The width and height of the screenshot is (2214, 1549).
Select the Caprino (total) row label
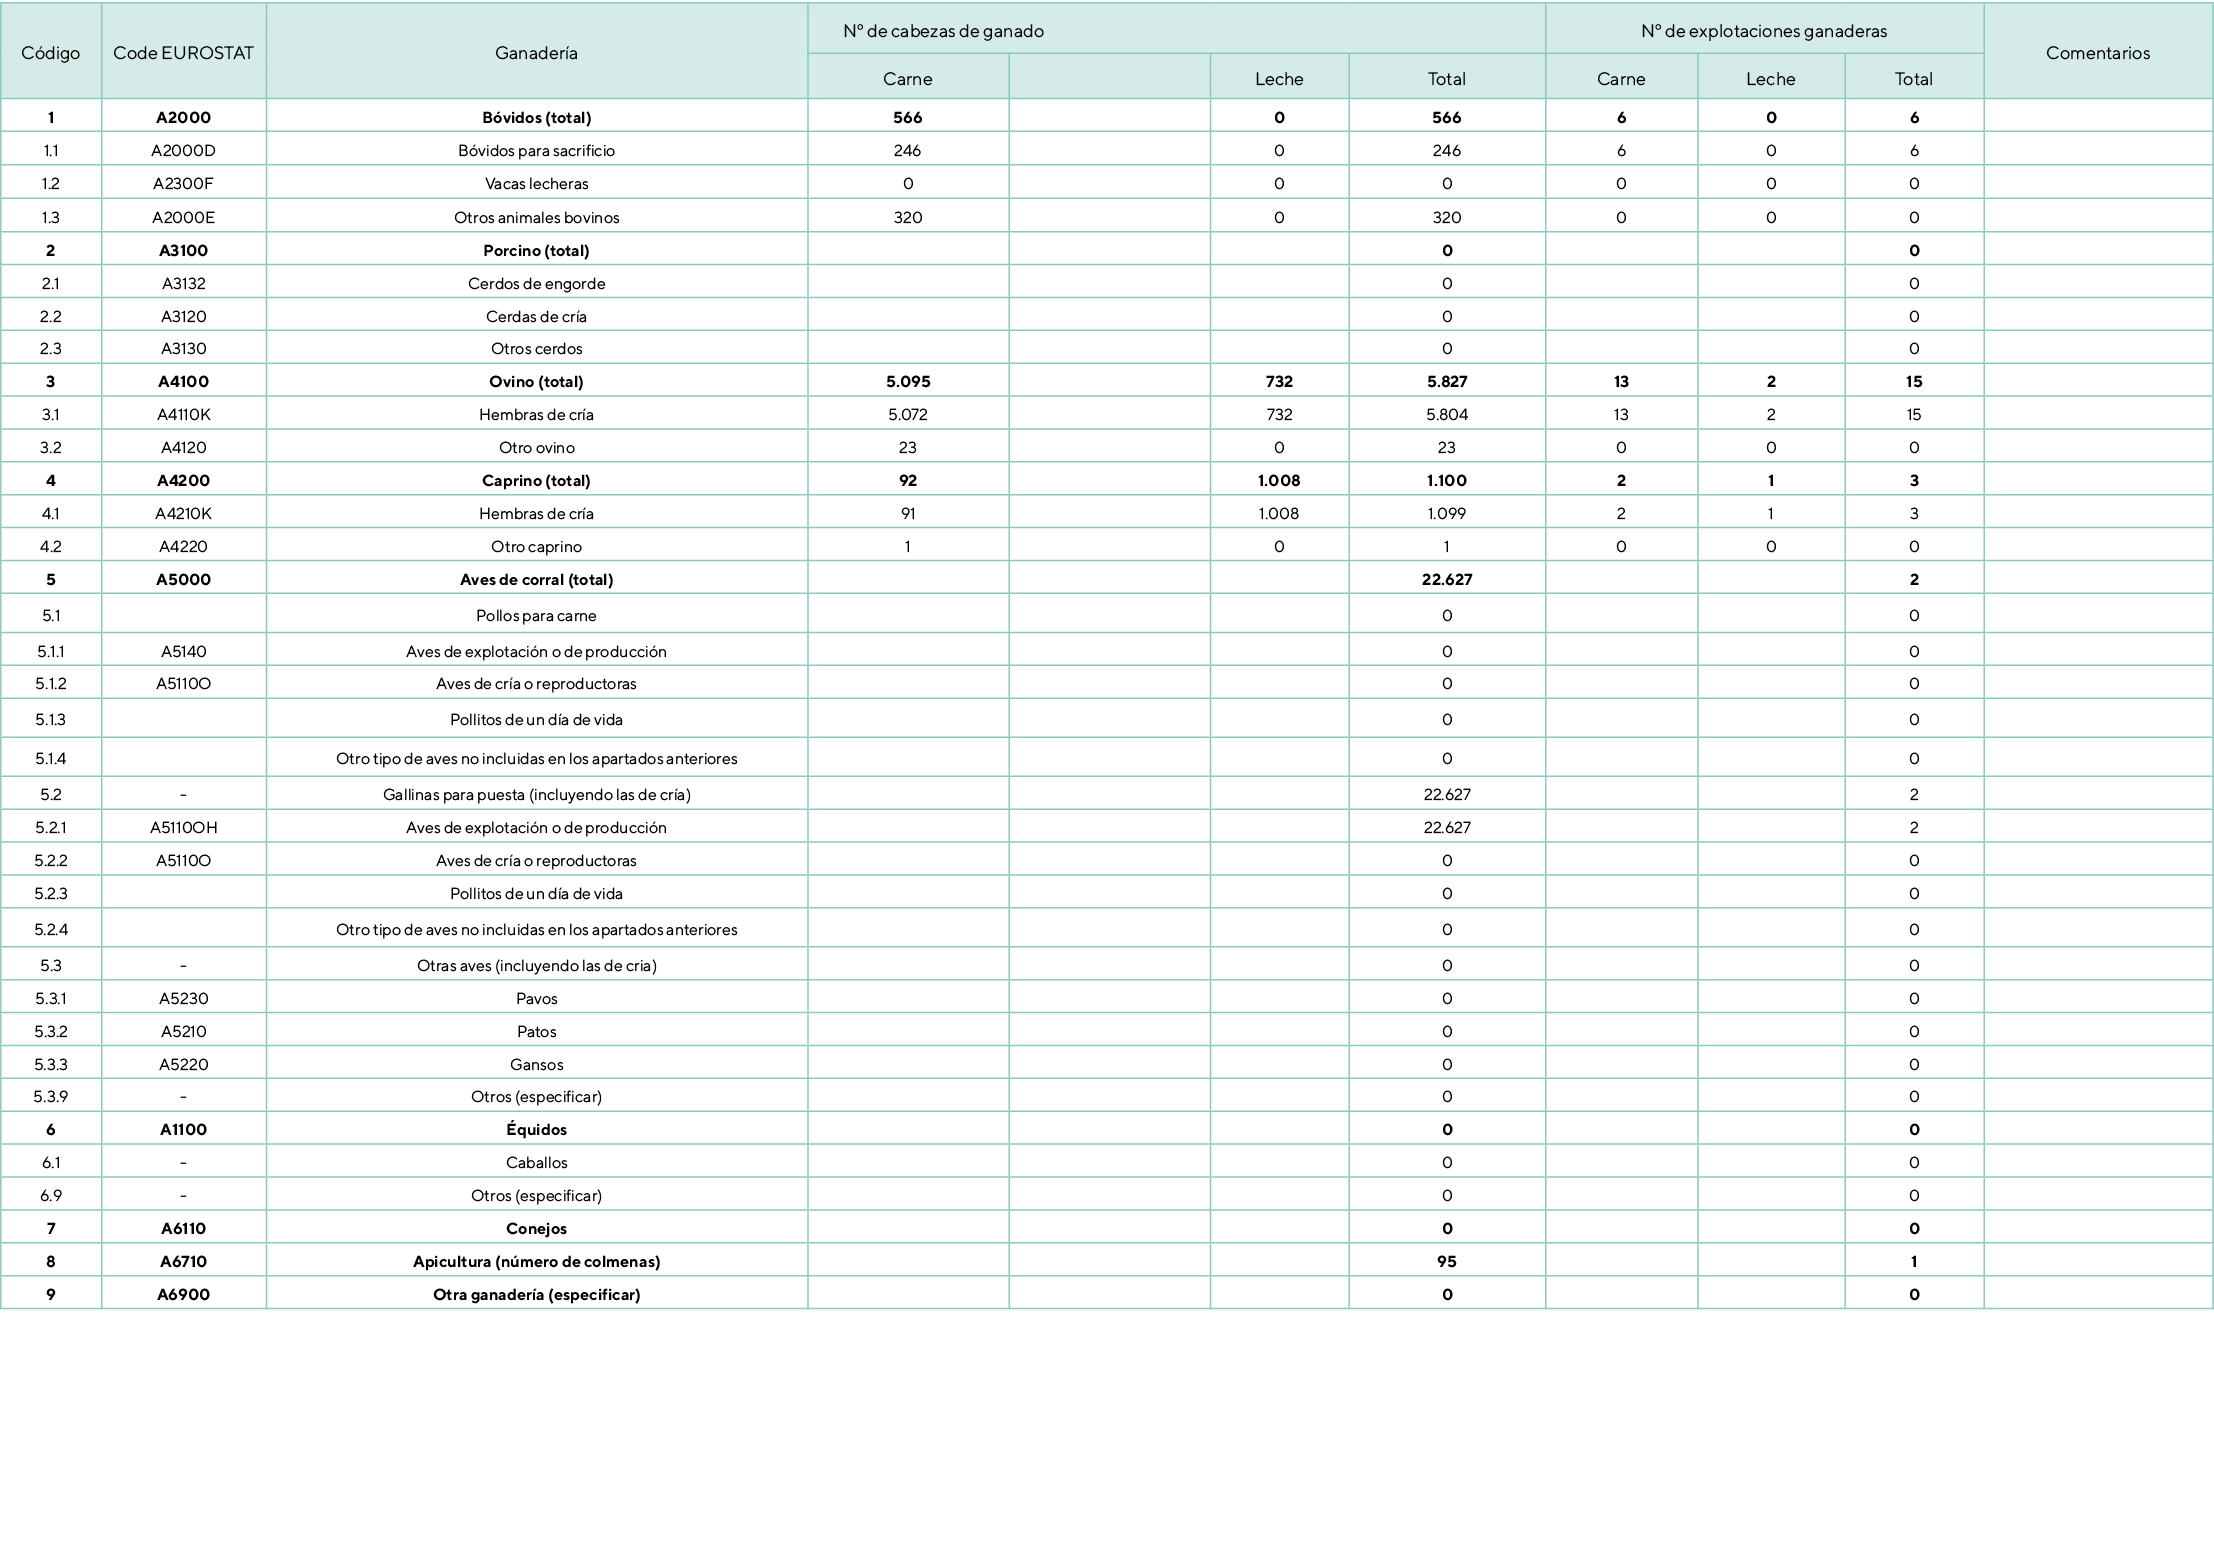536,481
